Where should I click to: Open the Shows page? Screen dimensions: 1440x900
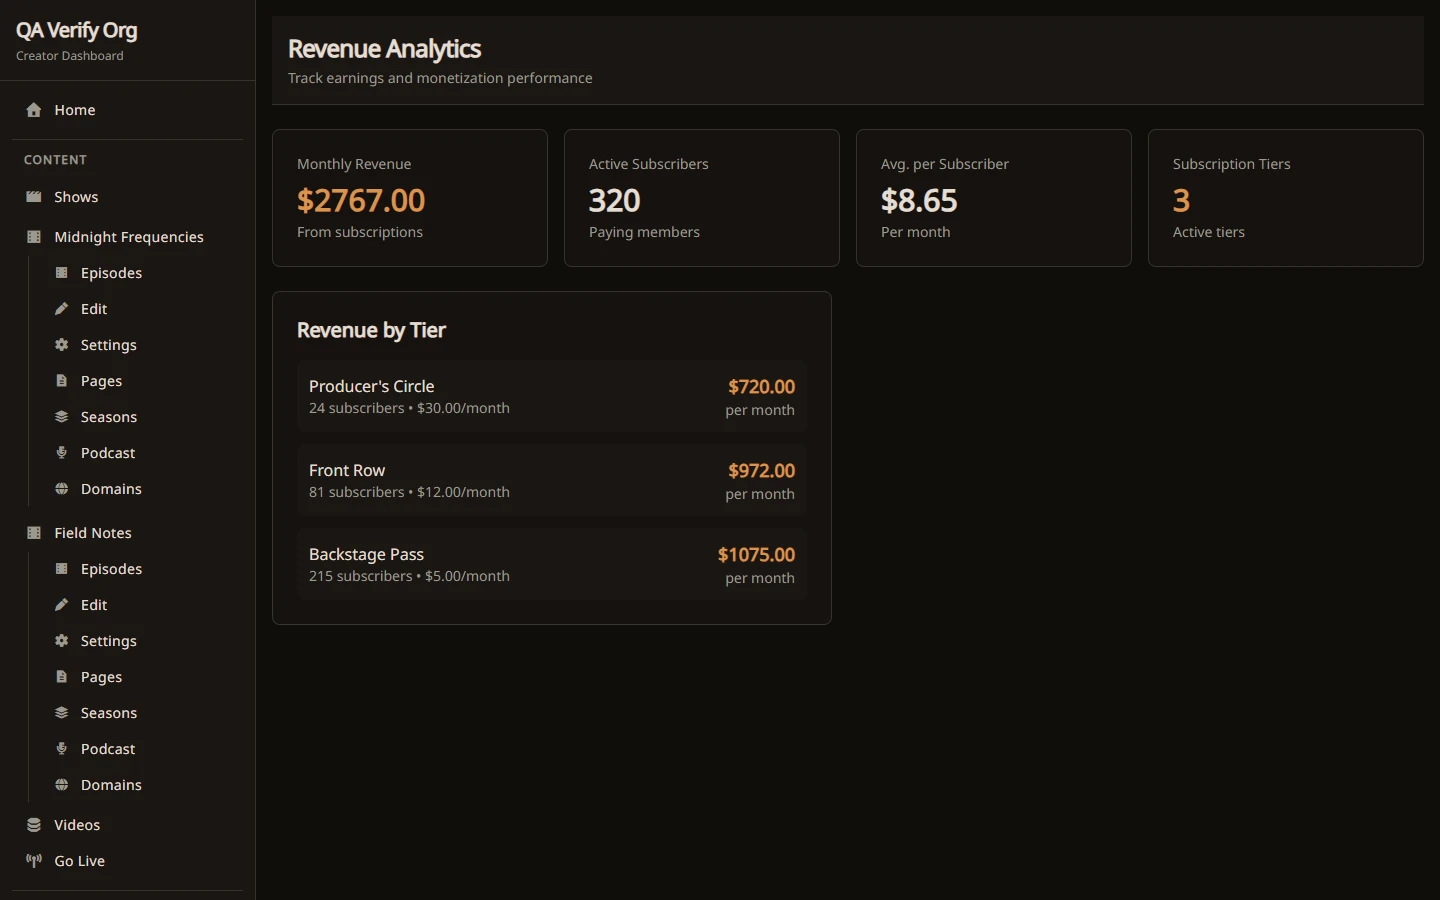127,197
